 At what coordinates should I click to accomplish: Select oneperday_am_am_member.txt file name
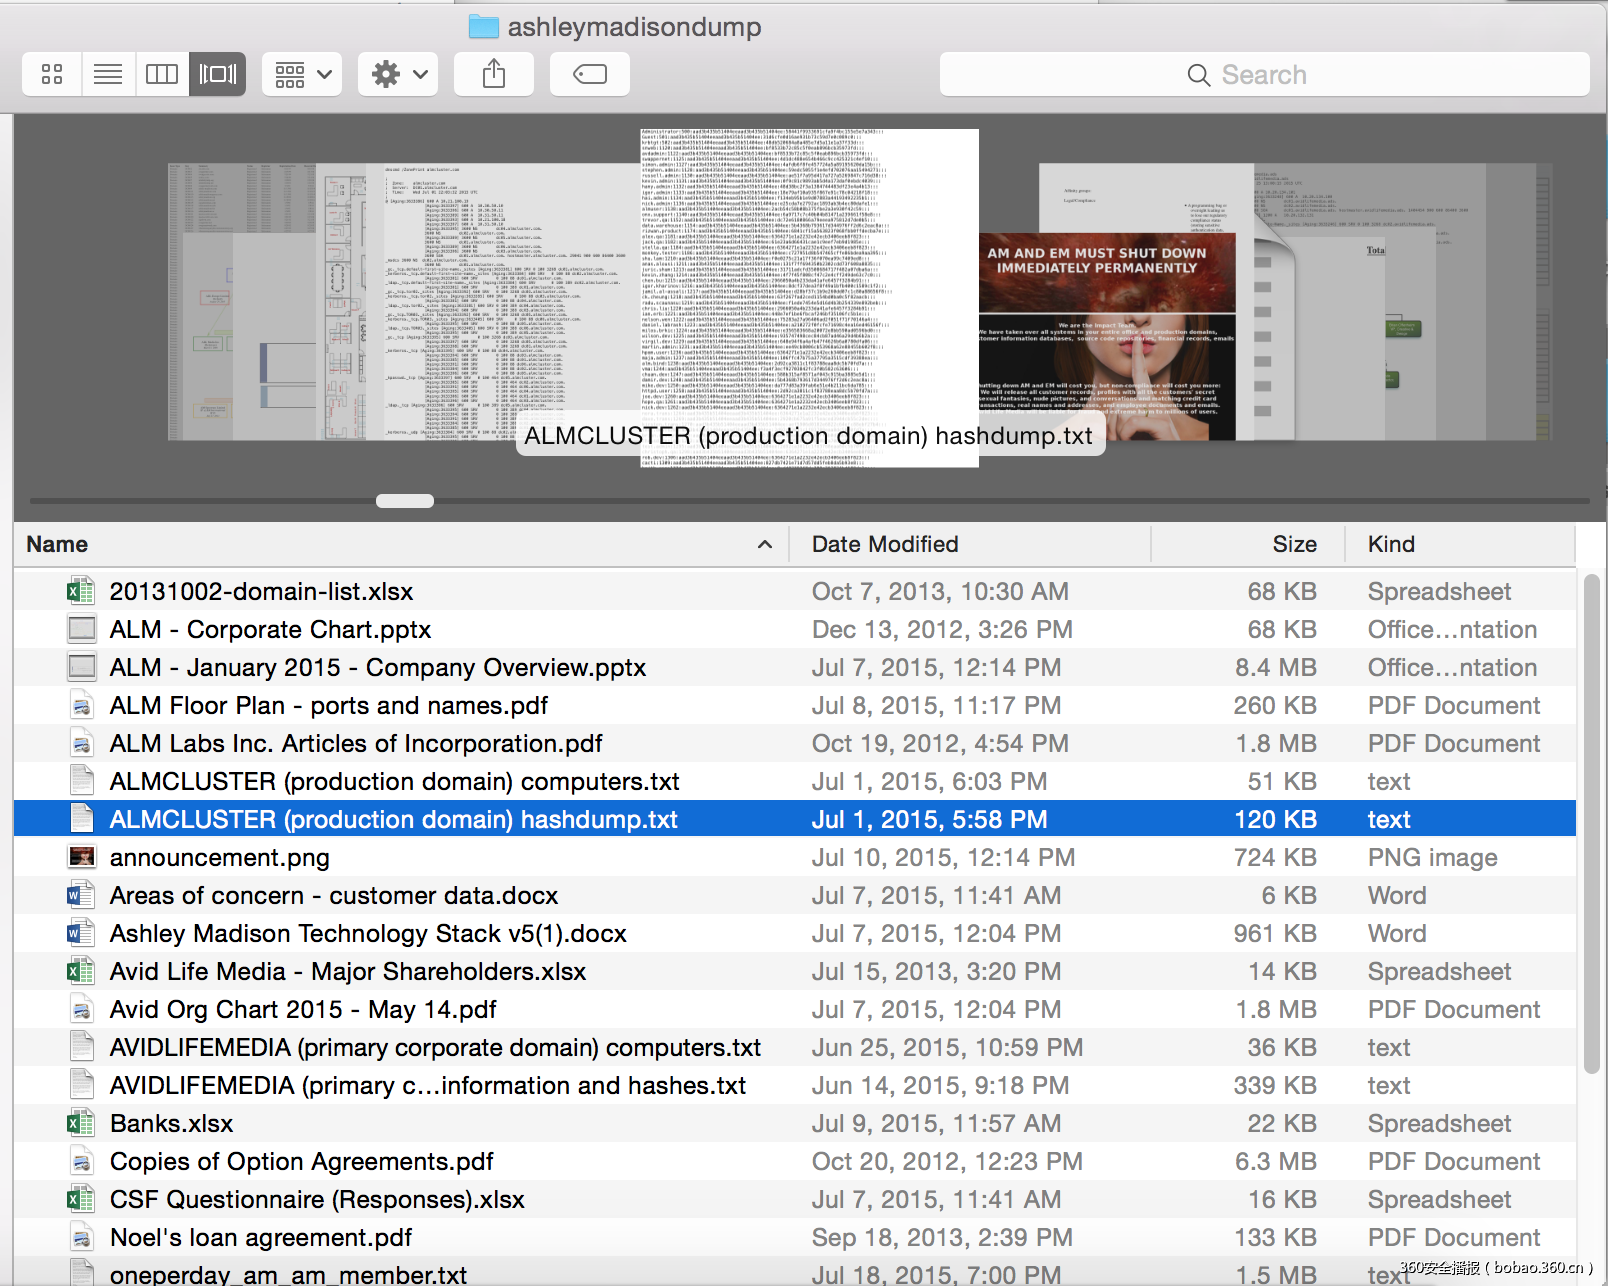click(288, 1274)
